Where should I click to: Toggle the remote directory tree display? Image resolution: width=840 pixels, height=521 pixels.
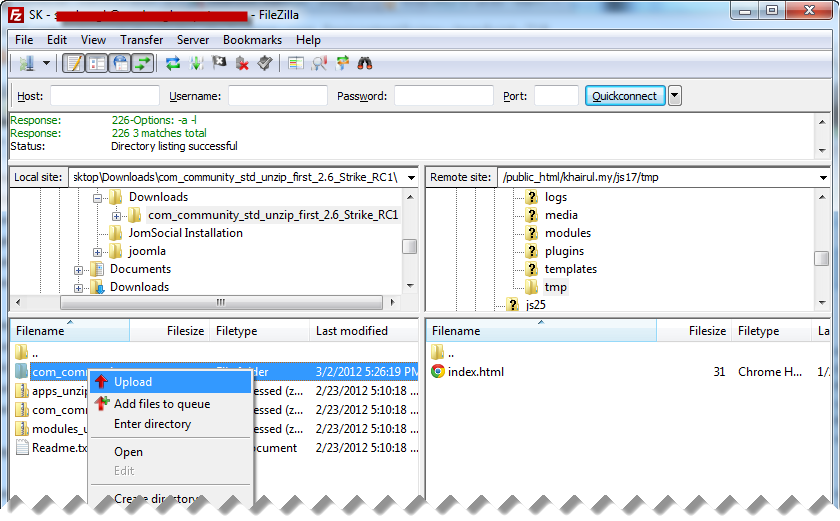[x=120, y=63]
